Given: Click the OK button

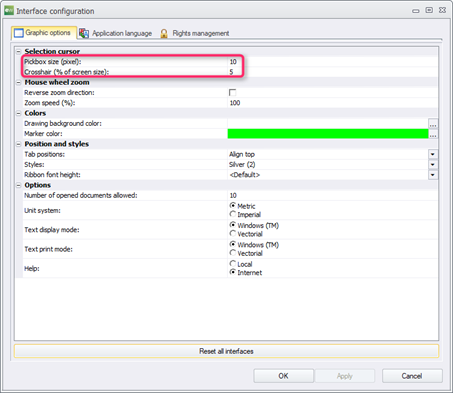Looking at the screenshot, I should coord(283,376).
